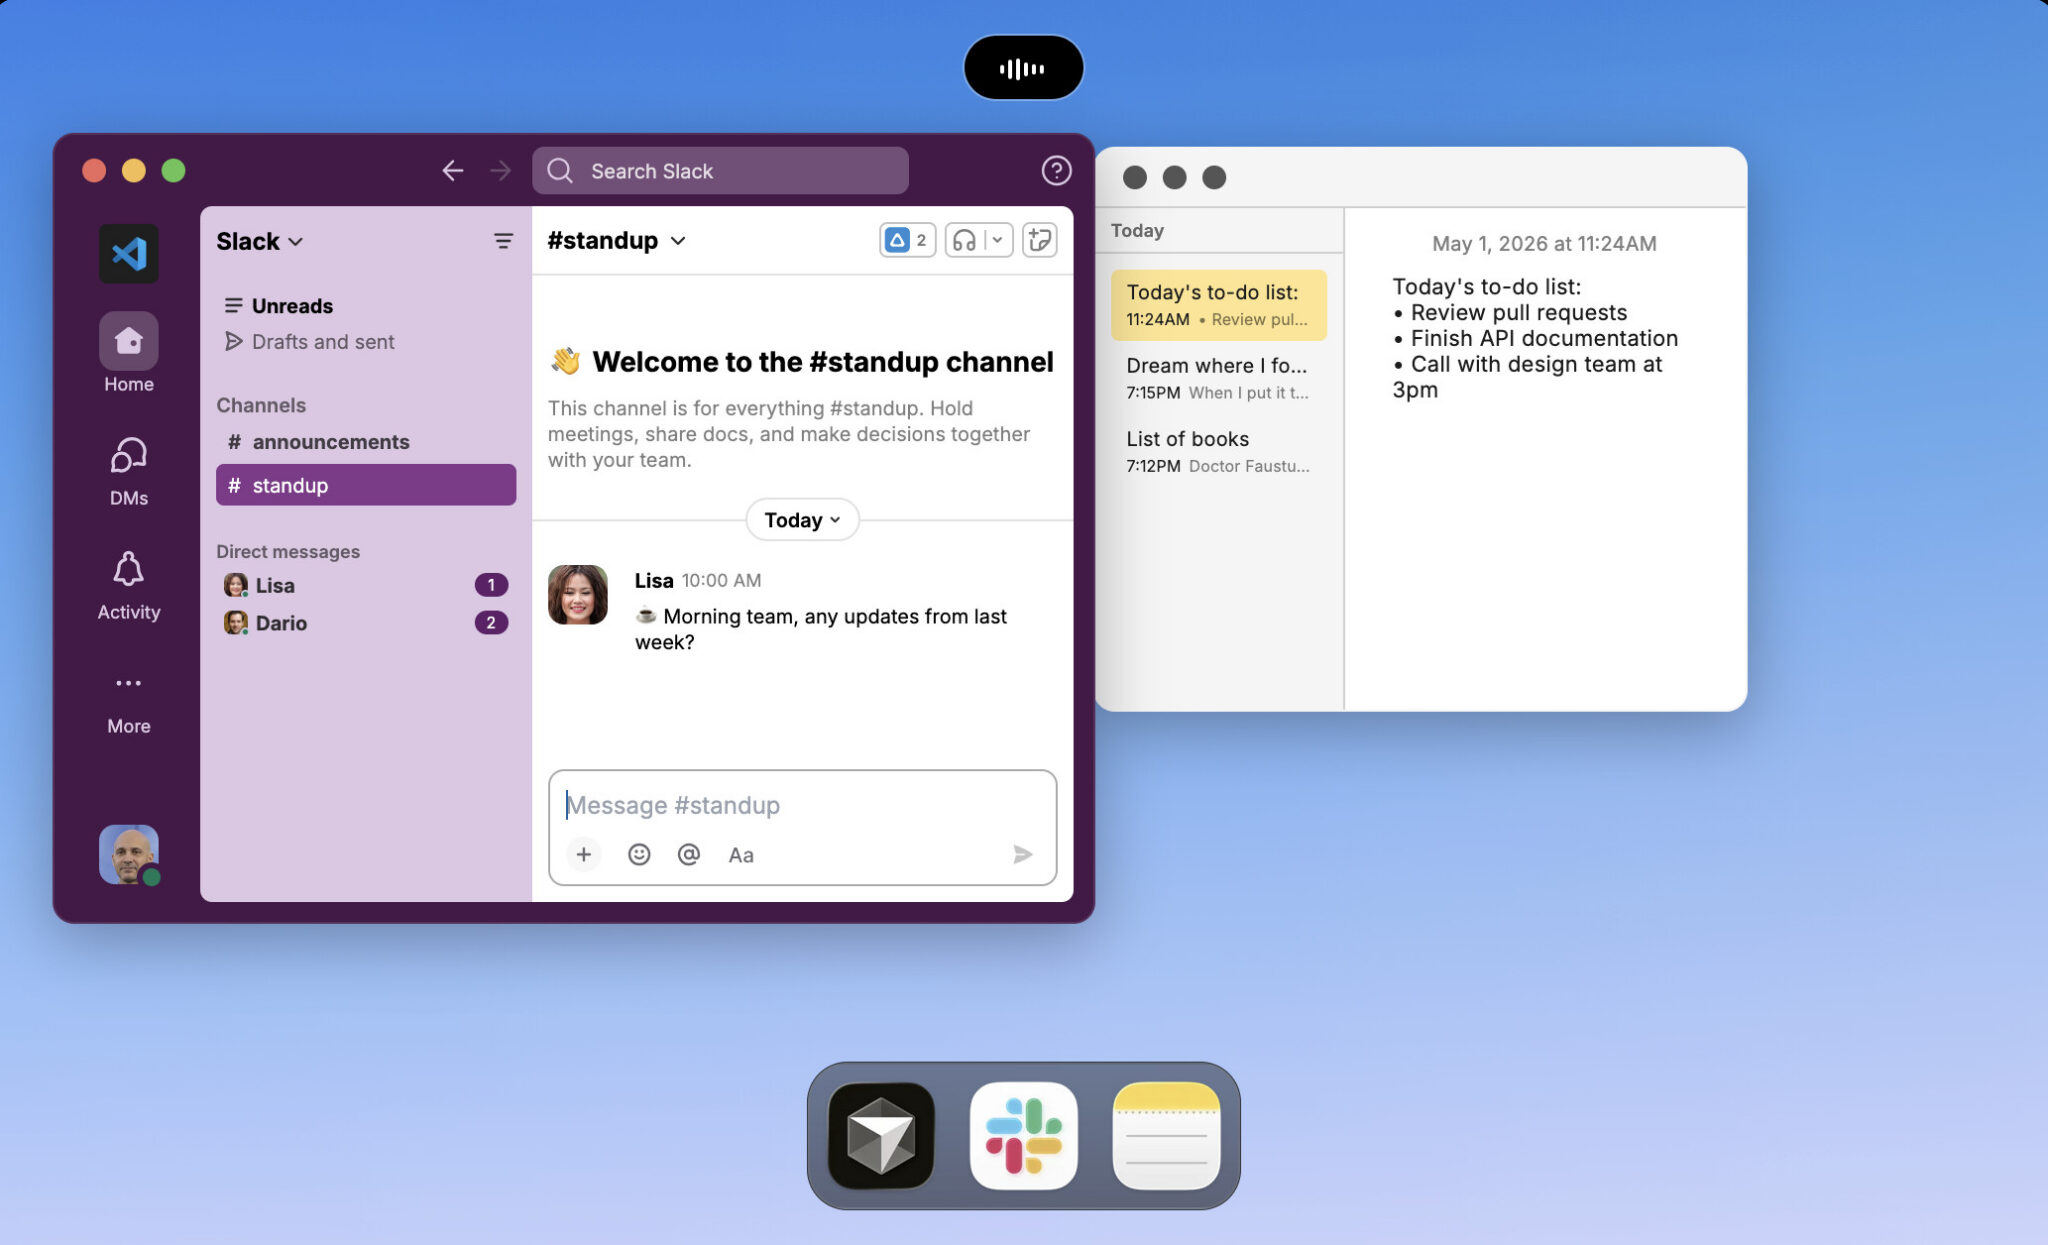Select the standup channel
This screenshot has height=1245, width=2048.
click(x=366, y=485)
